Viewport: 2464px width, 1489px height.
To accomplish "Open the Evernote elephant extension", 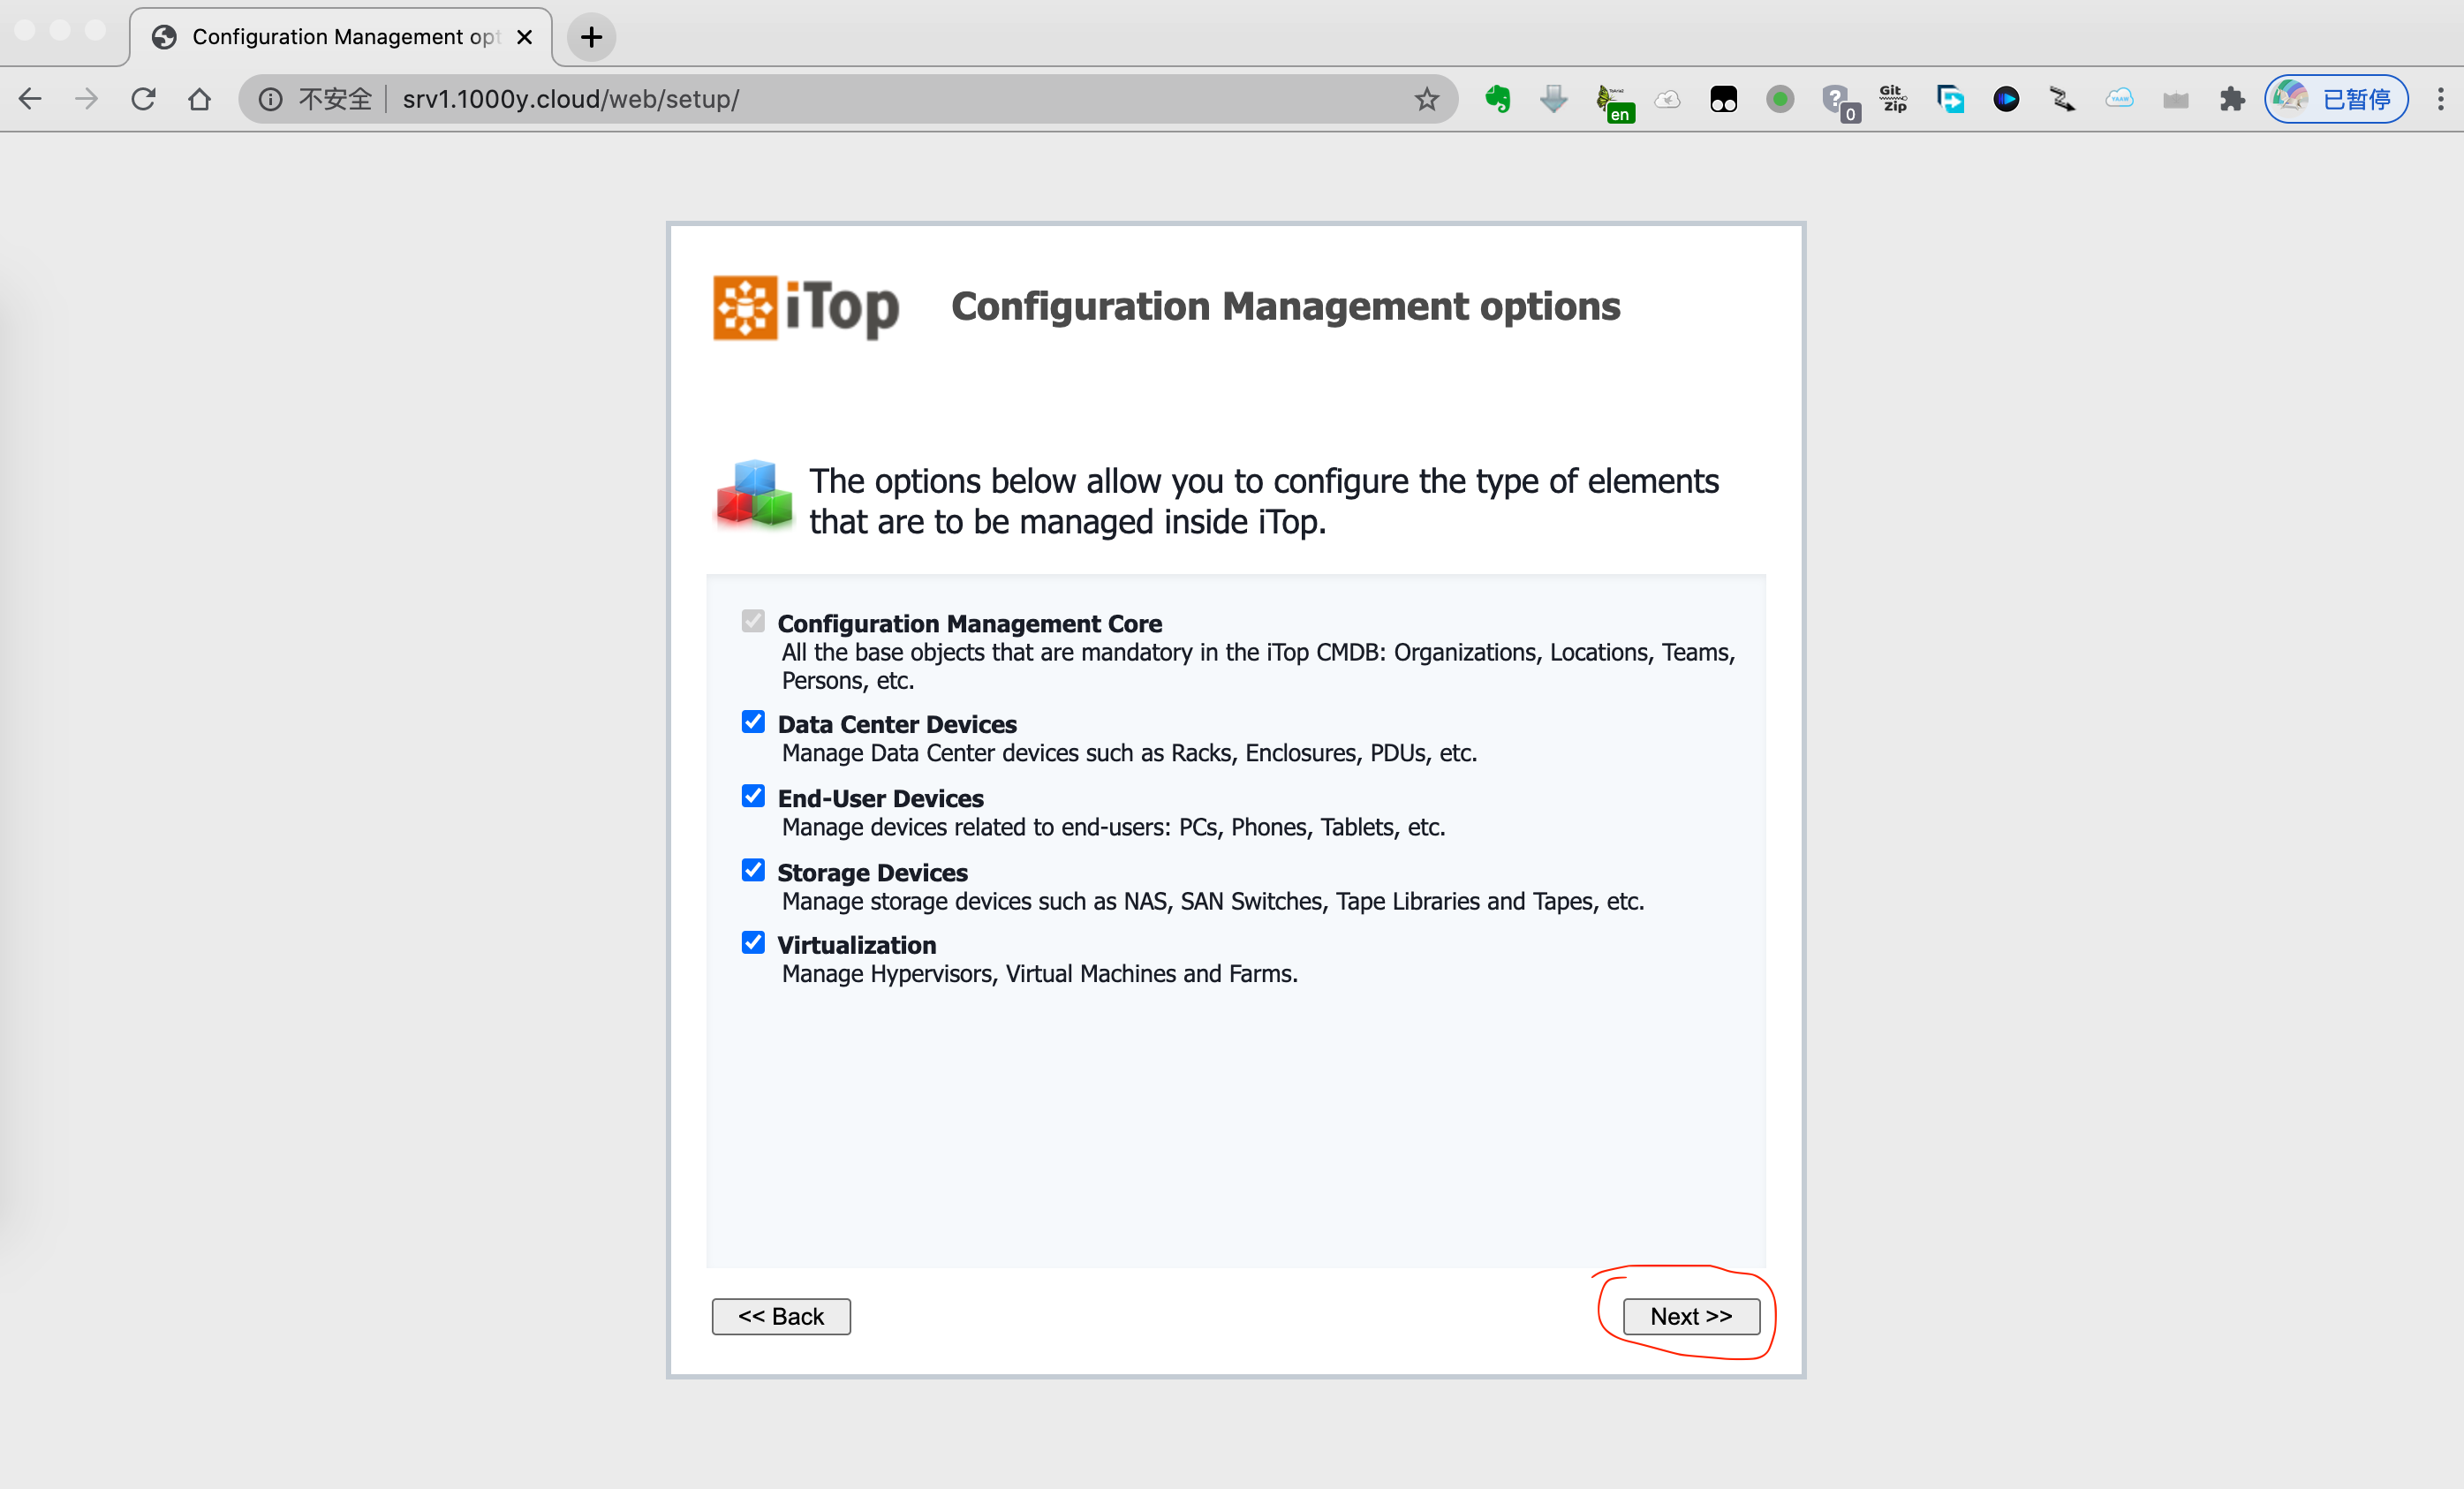I will tap(1497, 99).
